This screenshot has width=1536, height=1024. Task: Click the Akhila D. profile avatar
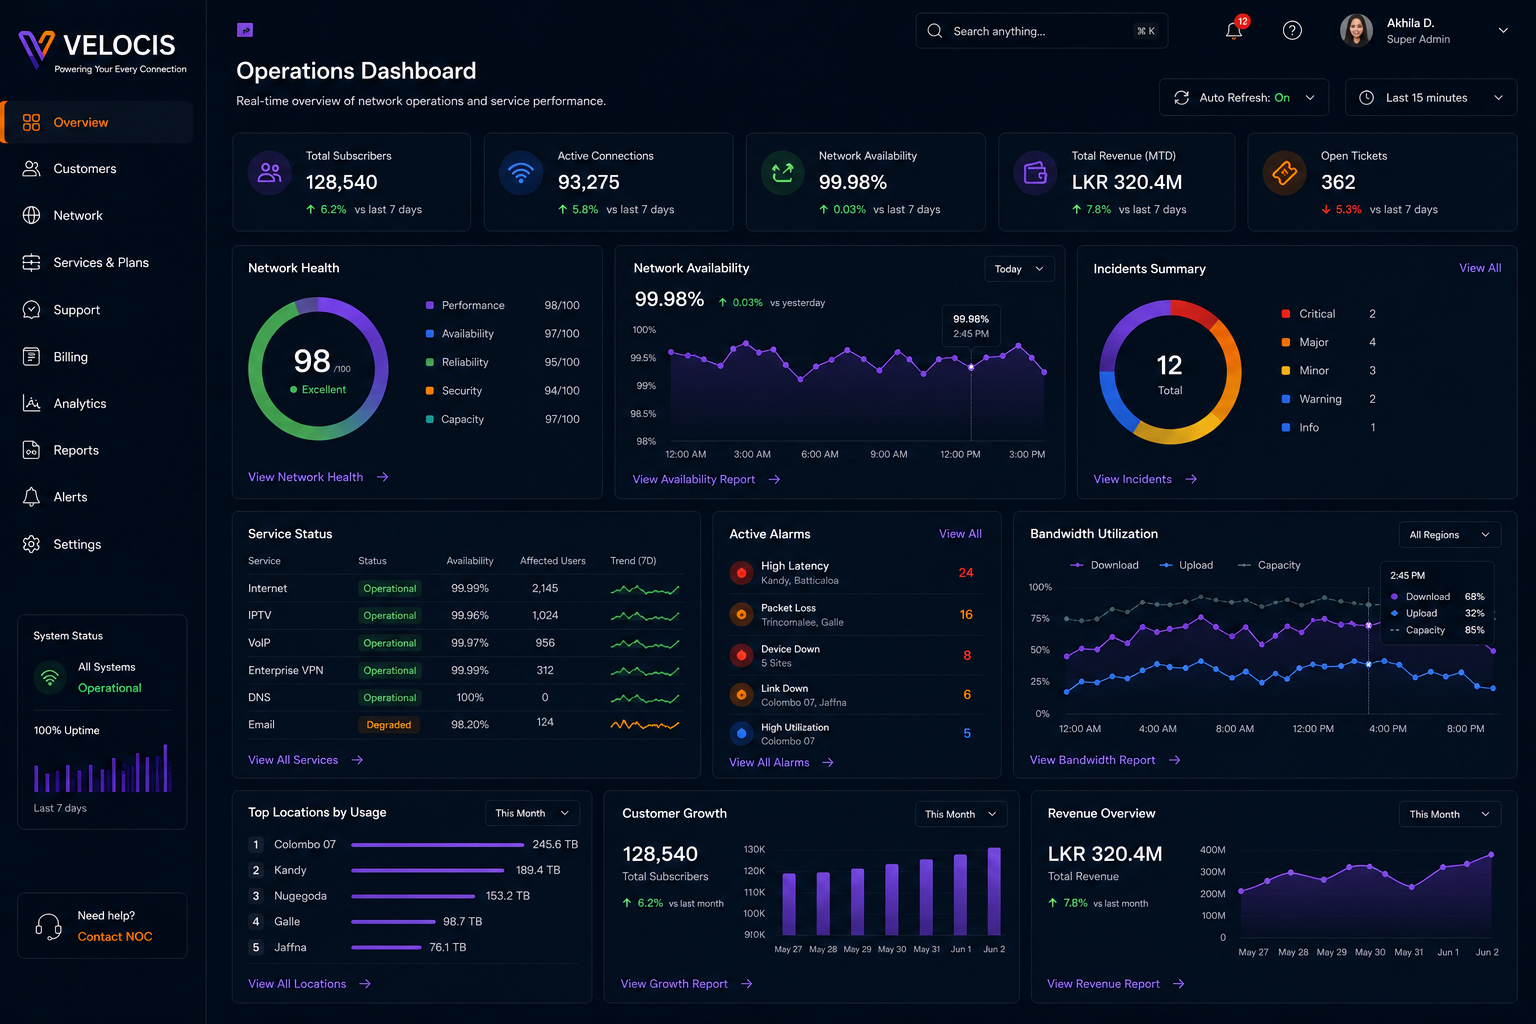tap(1356, 31)
